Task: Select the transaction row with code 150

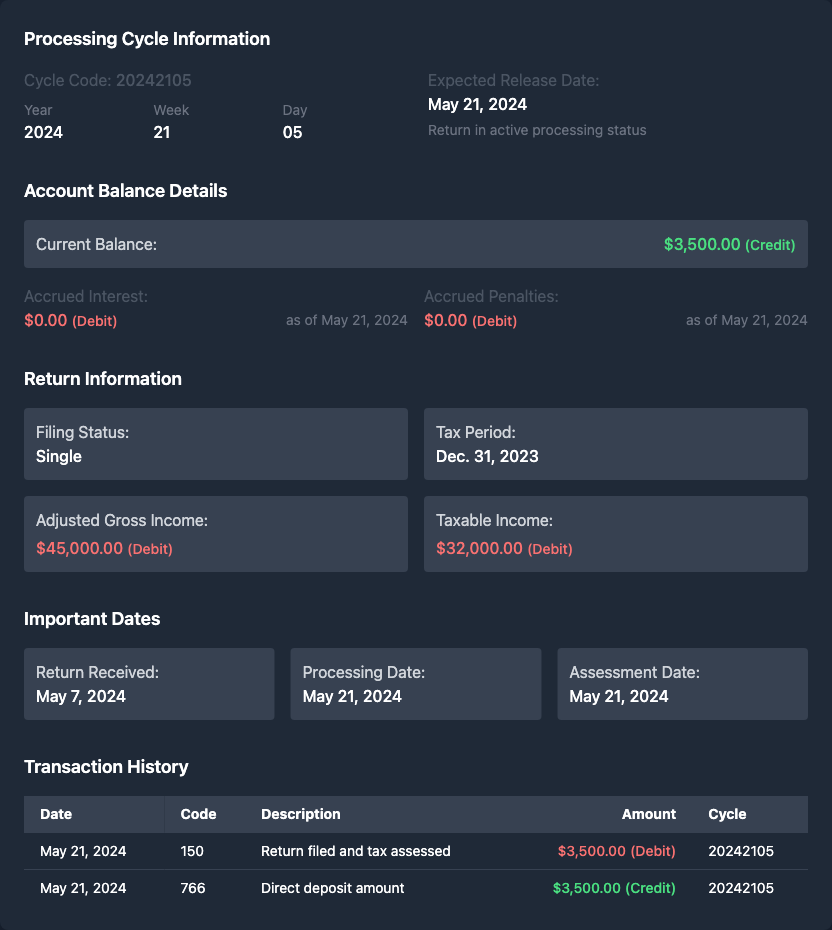Action: (x=415, y=851)
